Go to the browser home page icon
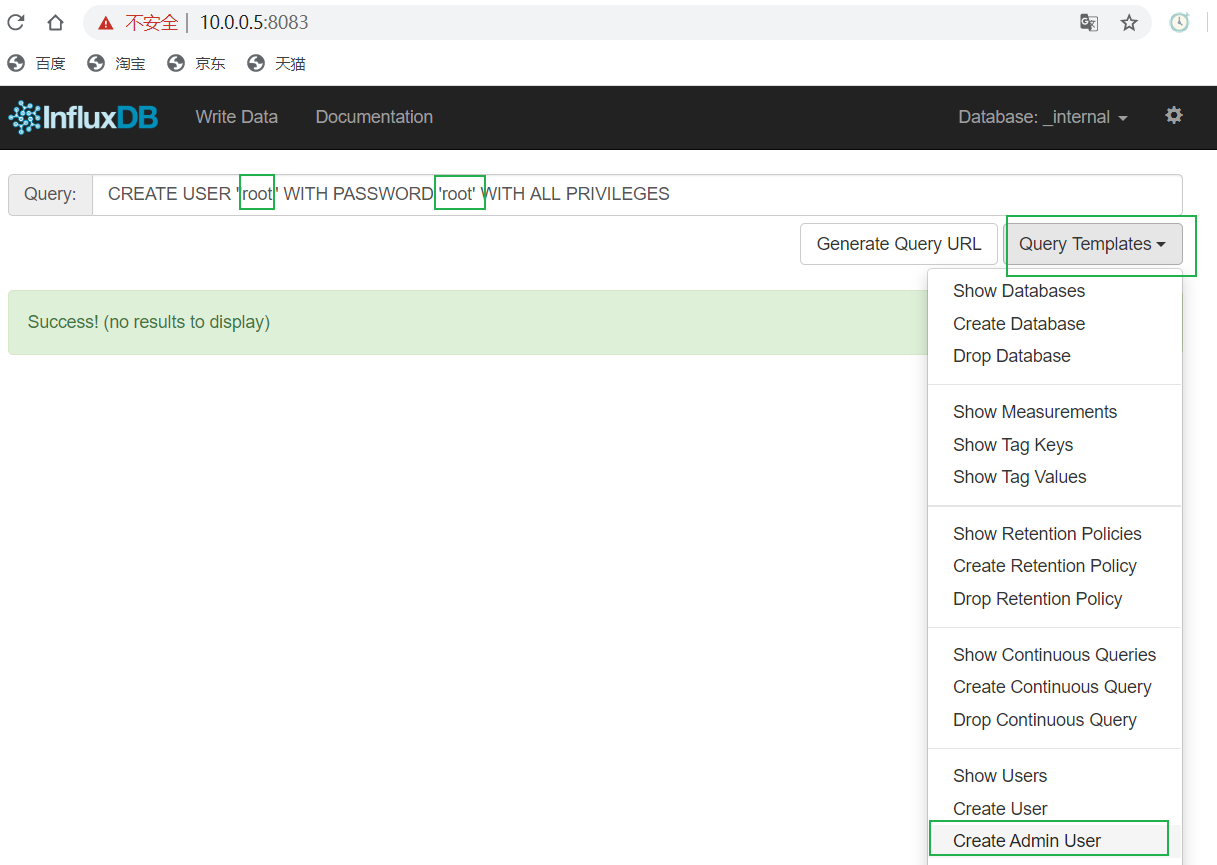Screen dimensions: 1217x865 [x=55, y=22]
